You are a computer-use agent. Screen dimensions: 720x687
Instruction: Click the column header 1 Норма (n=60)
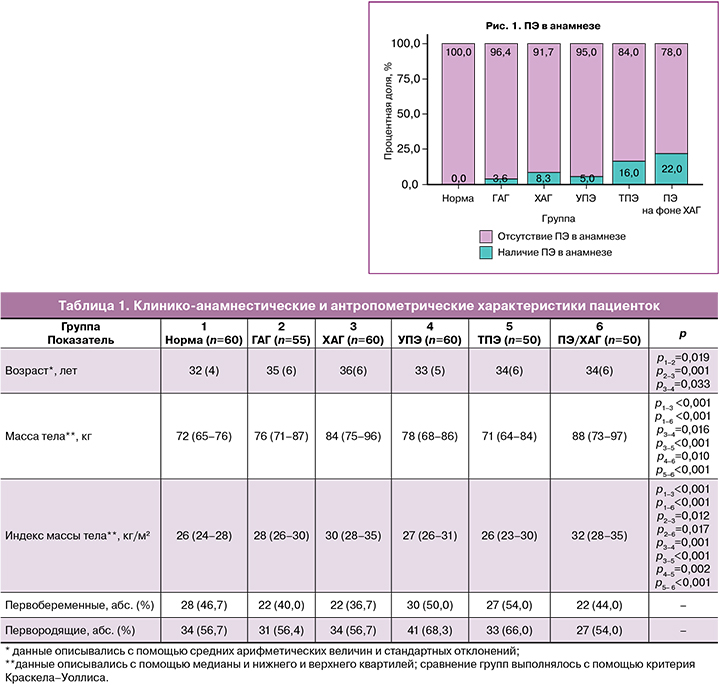click(x=203, y=333)
